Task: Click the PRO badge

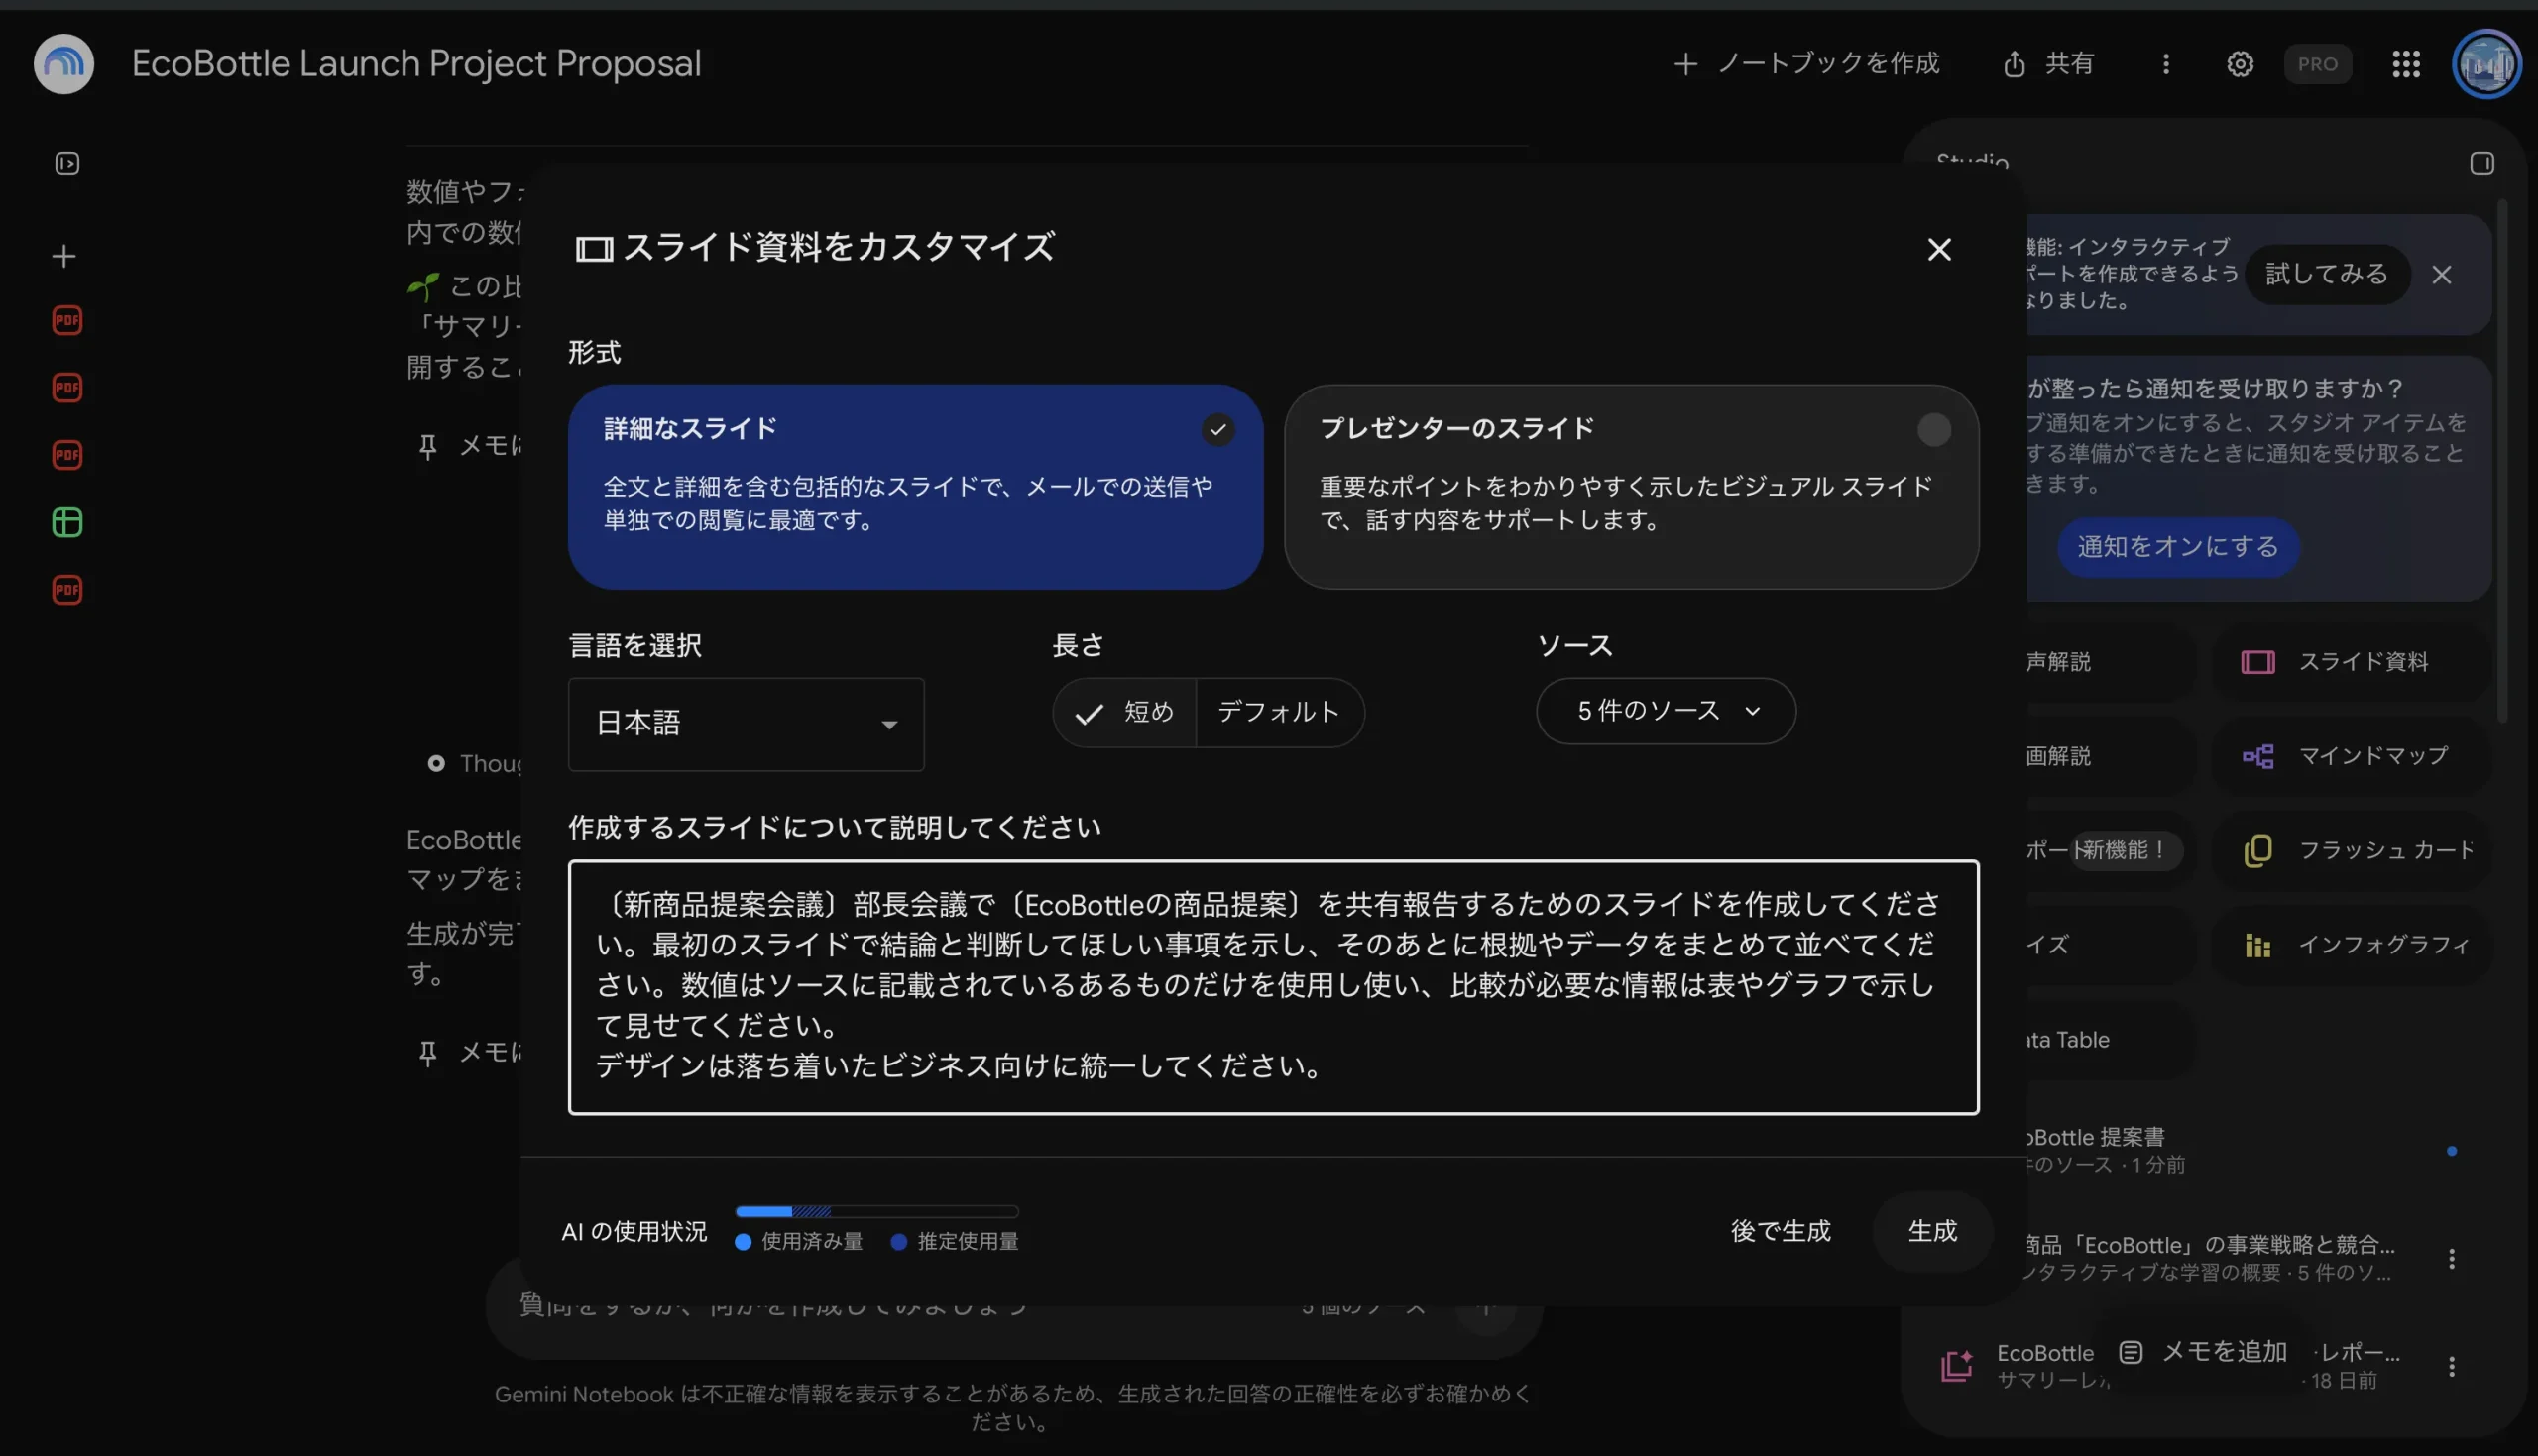Action: tap(2317, 64)
